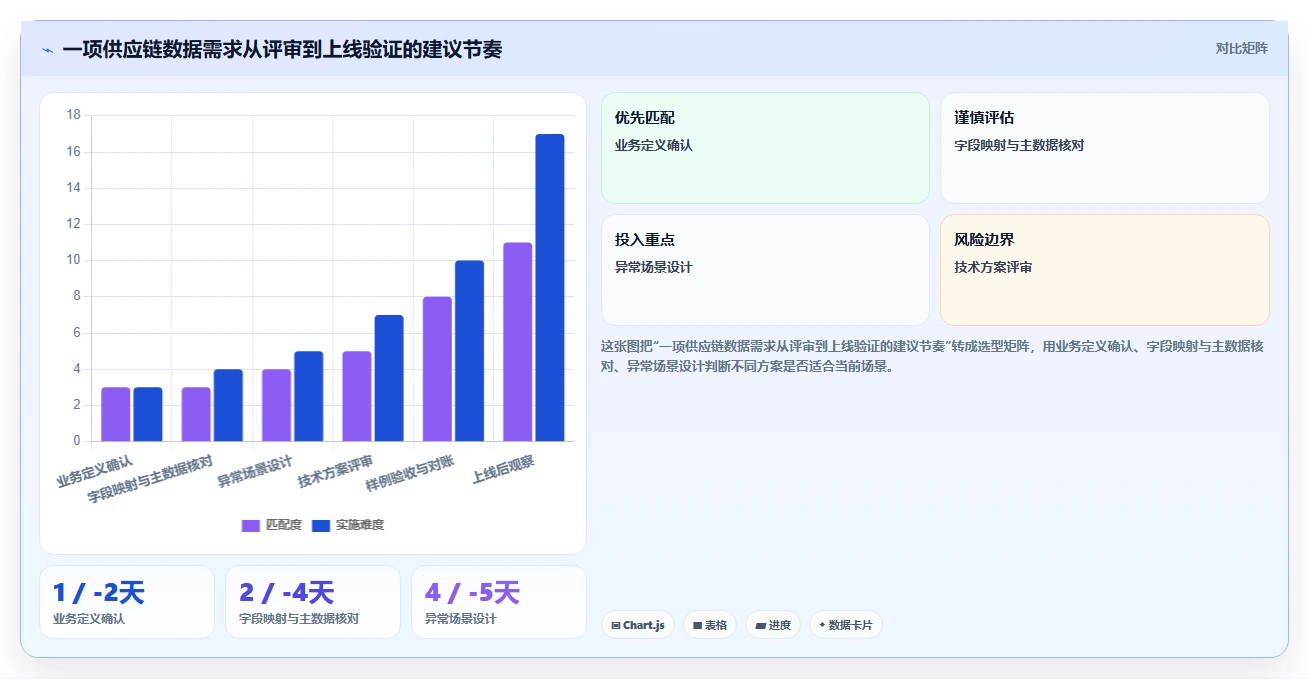Click the 上线后观察 x-axis label
1309x679 pixels.
[503, 469]
